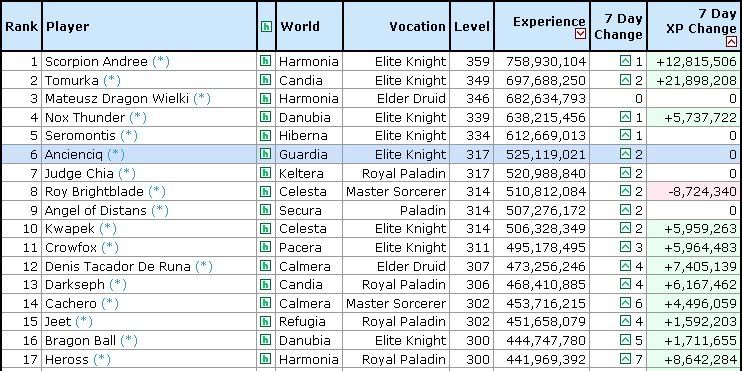The height and width of the screenshot is (371, 742).
Task: Click the rank-up arrow icon for Nox Thunder
Action: tap(626, 116)
